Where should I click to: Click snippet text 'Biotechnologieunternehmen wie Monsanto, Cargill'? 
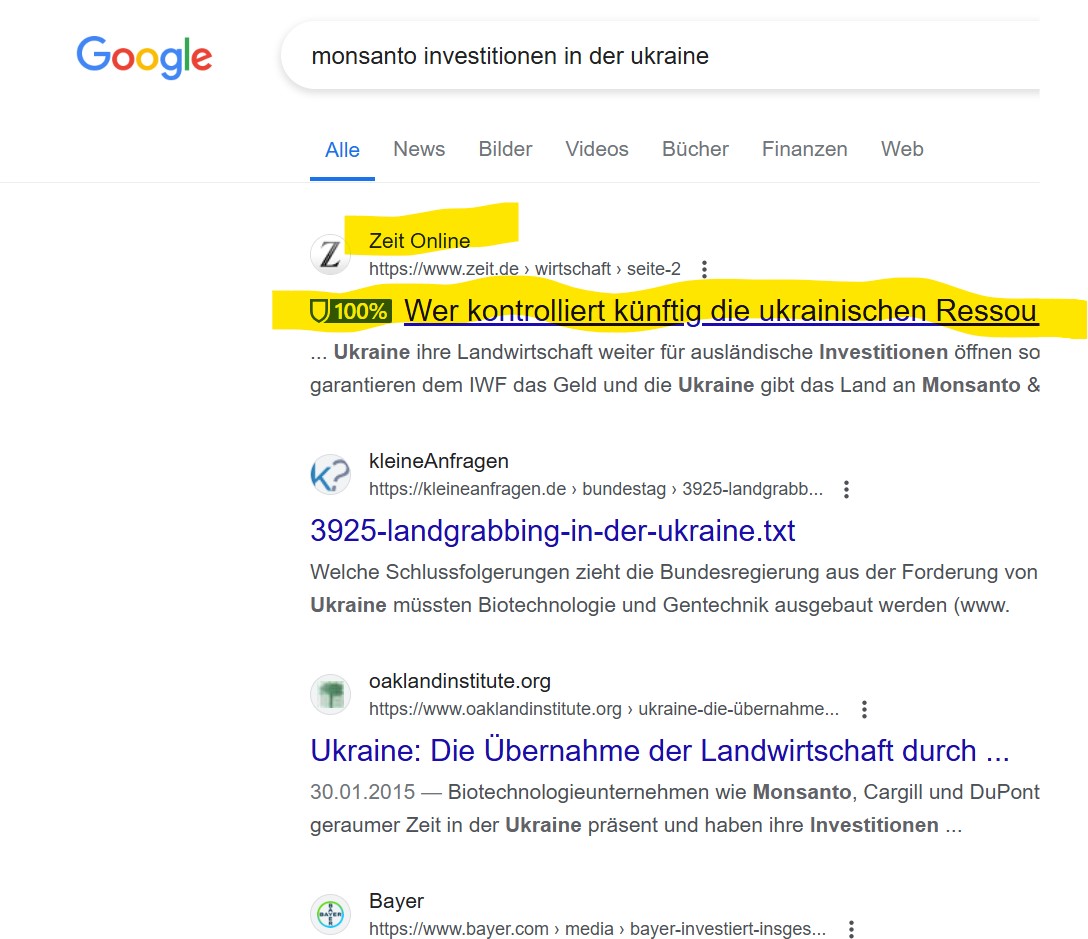coord(685,792)
